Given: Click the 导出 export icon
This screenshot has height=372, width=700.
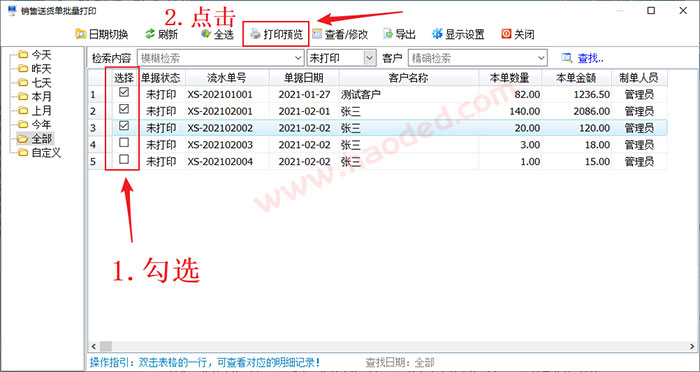Looking at the screenshot, I should click(388, 34).
